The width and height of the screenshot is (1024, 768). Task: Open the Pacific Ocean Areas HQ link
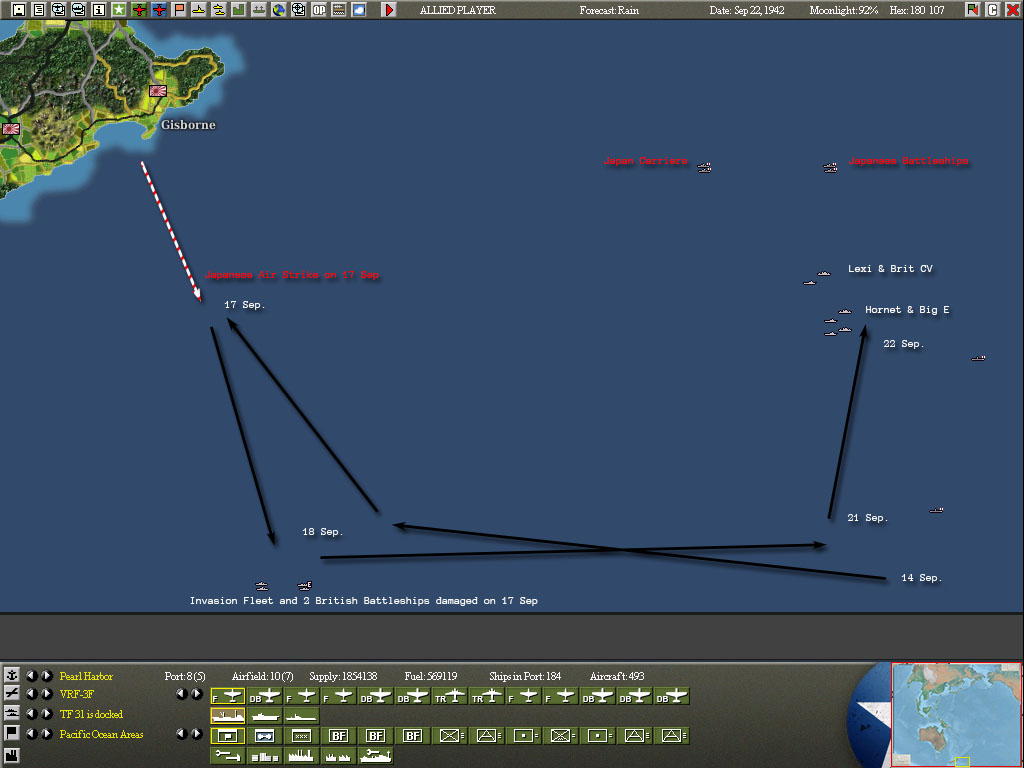101,734
